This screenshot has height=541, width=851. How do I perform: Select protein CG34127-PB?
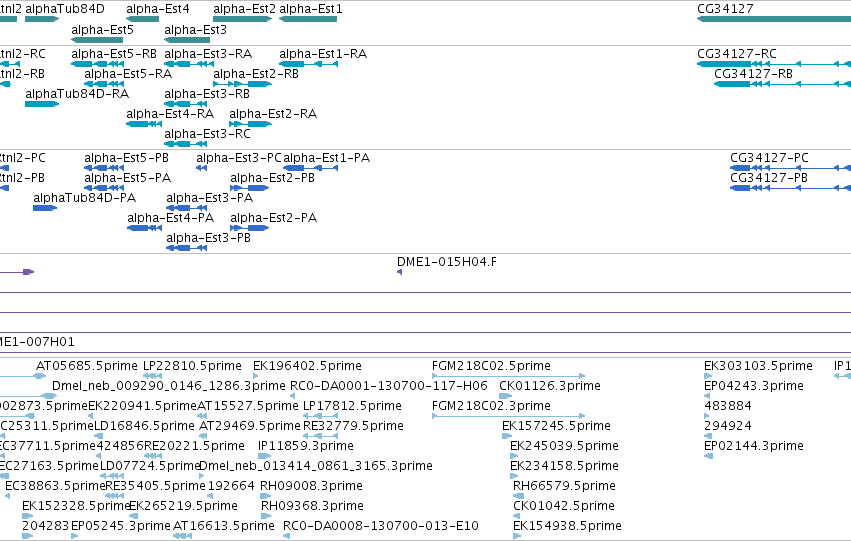[790, 188]
